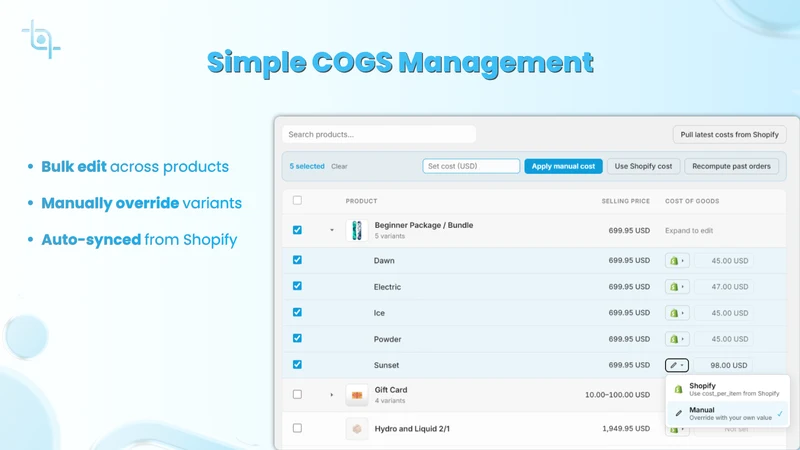Open Beginner Package / Bundle thumbnail

(x=357, y=231)
